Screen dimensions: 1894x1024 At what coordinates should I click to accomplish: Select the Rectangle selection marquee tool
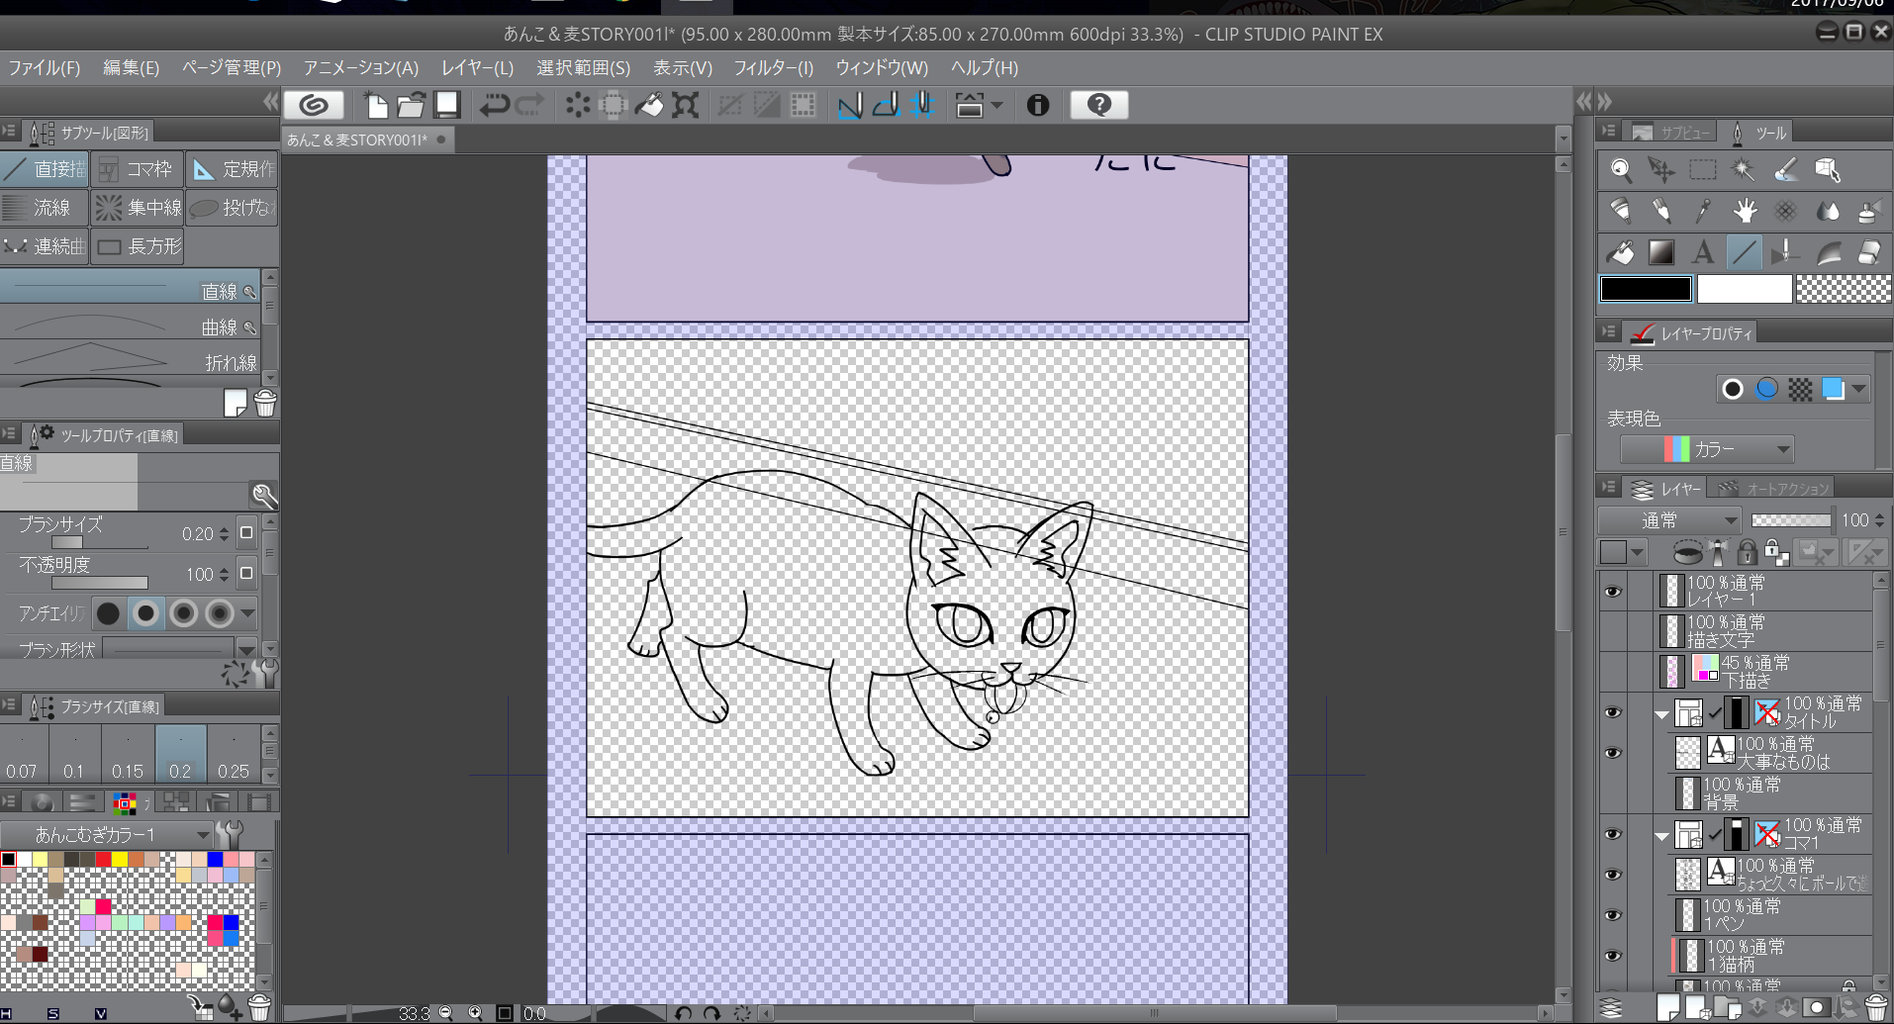coord(1703,170)
